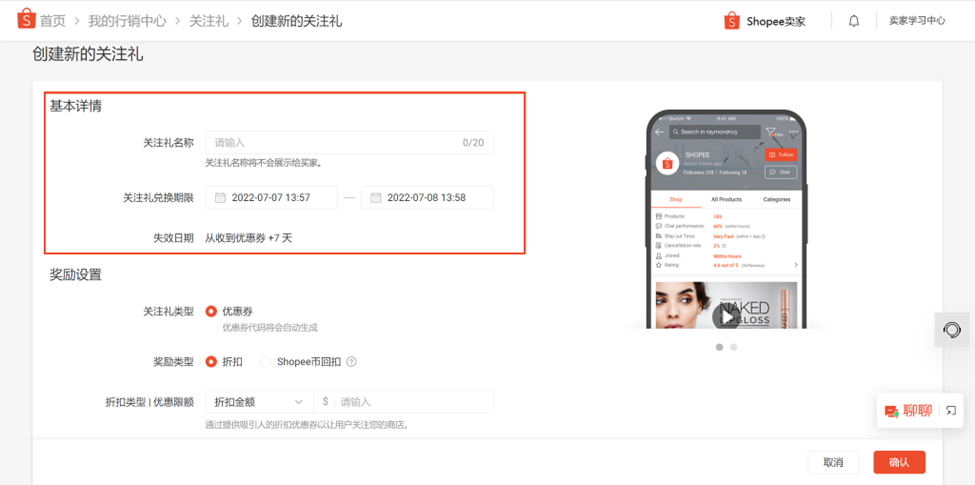The image size is (975, 485).
Task: Open the end date picker 2022-07-08 13:58
Action: (x=427, y=198)
